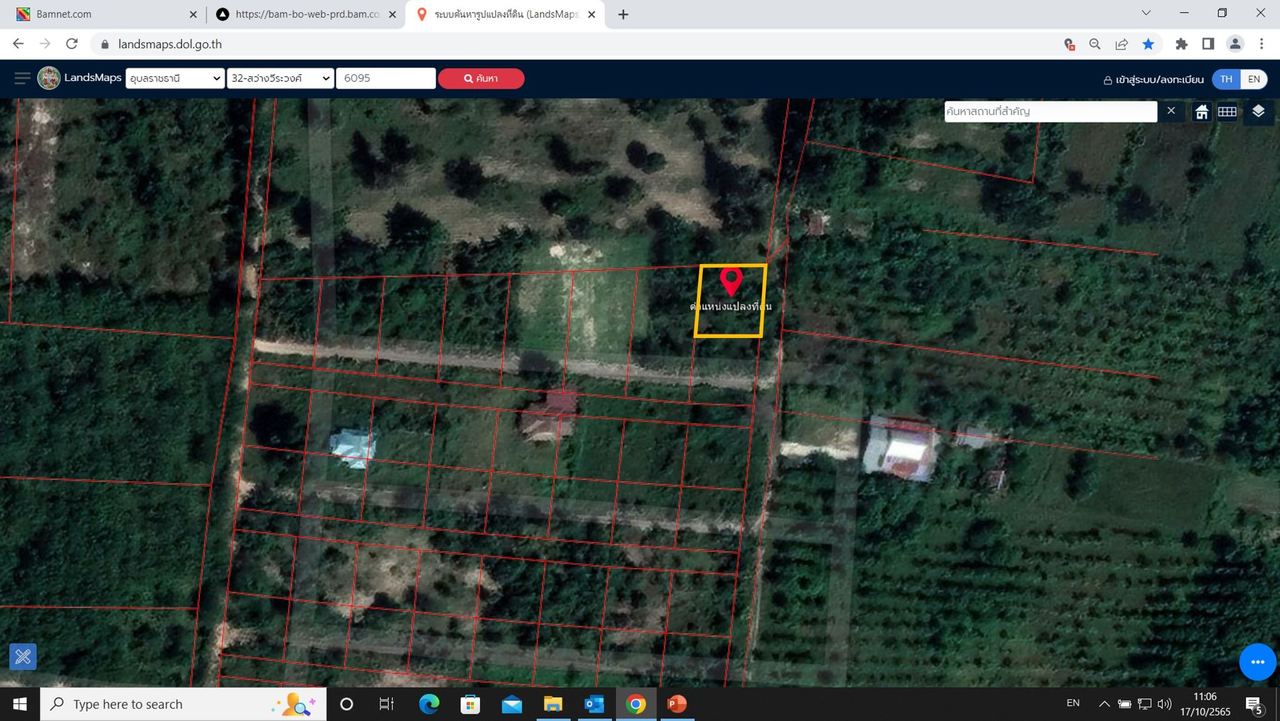Screen dimensions: 1280x721
Task: Clear the landmark search with the X
Action: pos(1171,111)
